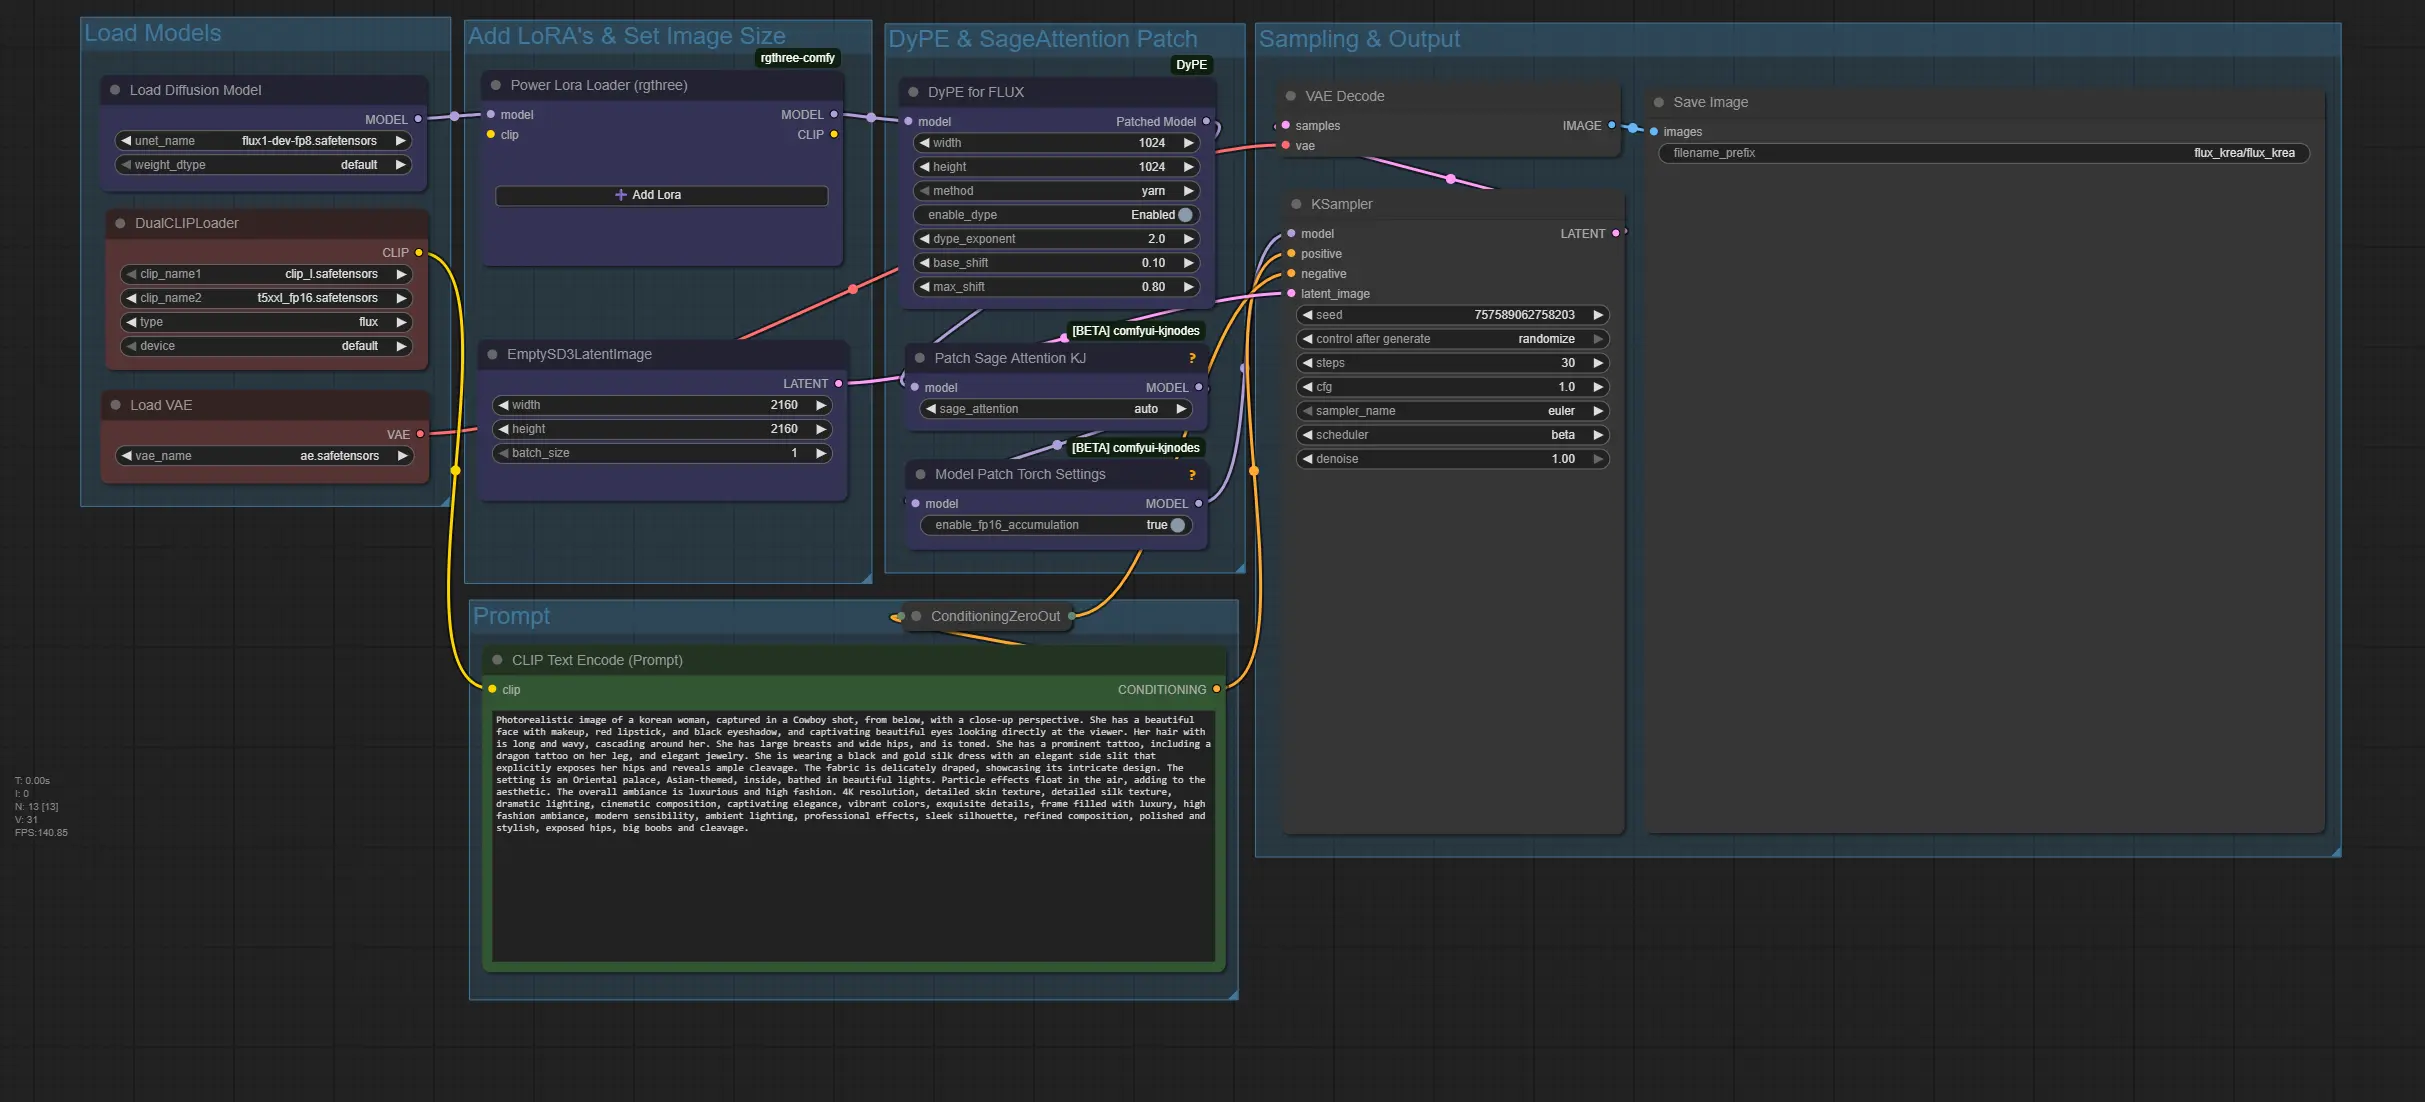Click the Patch Sage Attention KJ help question mark

coord(1191,358)
